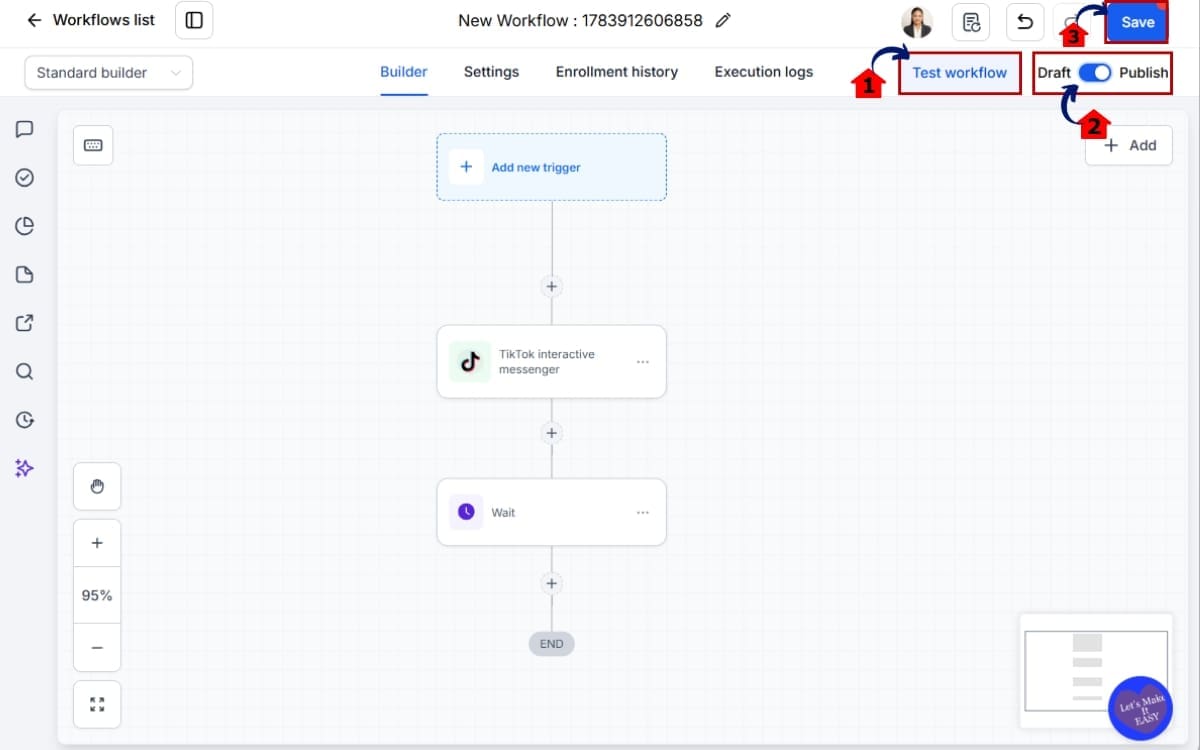Open the version history notes icon
Image resolution: width=1200 pixels, height=750 pixels.
[971, 22]
